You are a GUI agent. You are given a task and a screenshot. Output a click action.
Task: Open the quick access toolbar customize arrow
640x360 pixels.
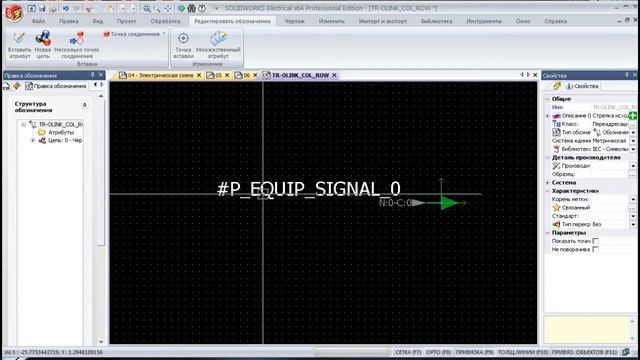click(216, 8)
